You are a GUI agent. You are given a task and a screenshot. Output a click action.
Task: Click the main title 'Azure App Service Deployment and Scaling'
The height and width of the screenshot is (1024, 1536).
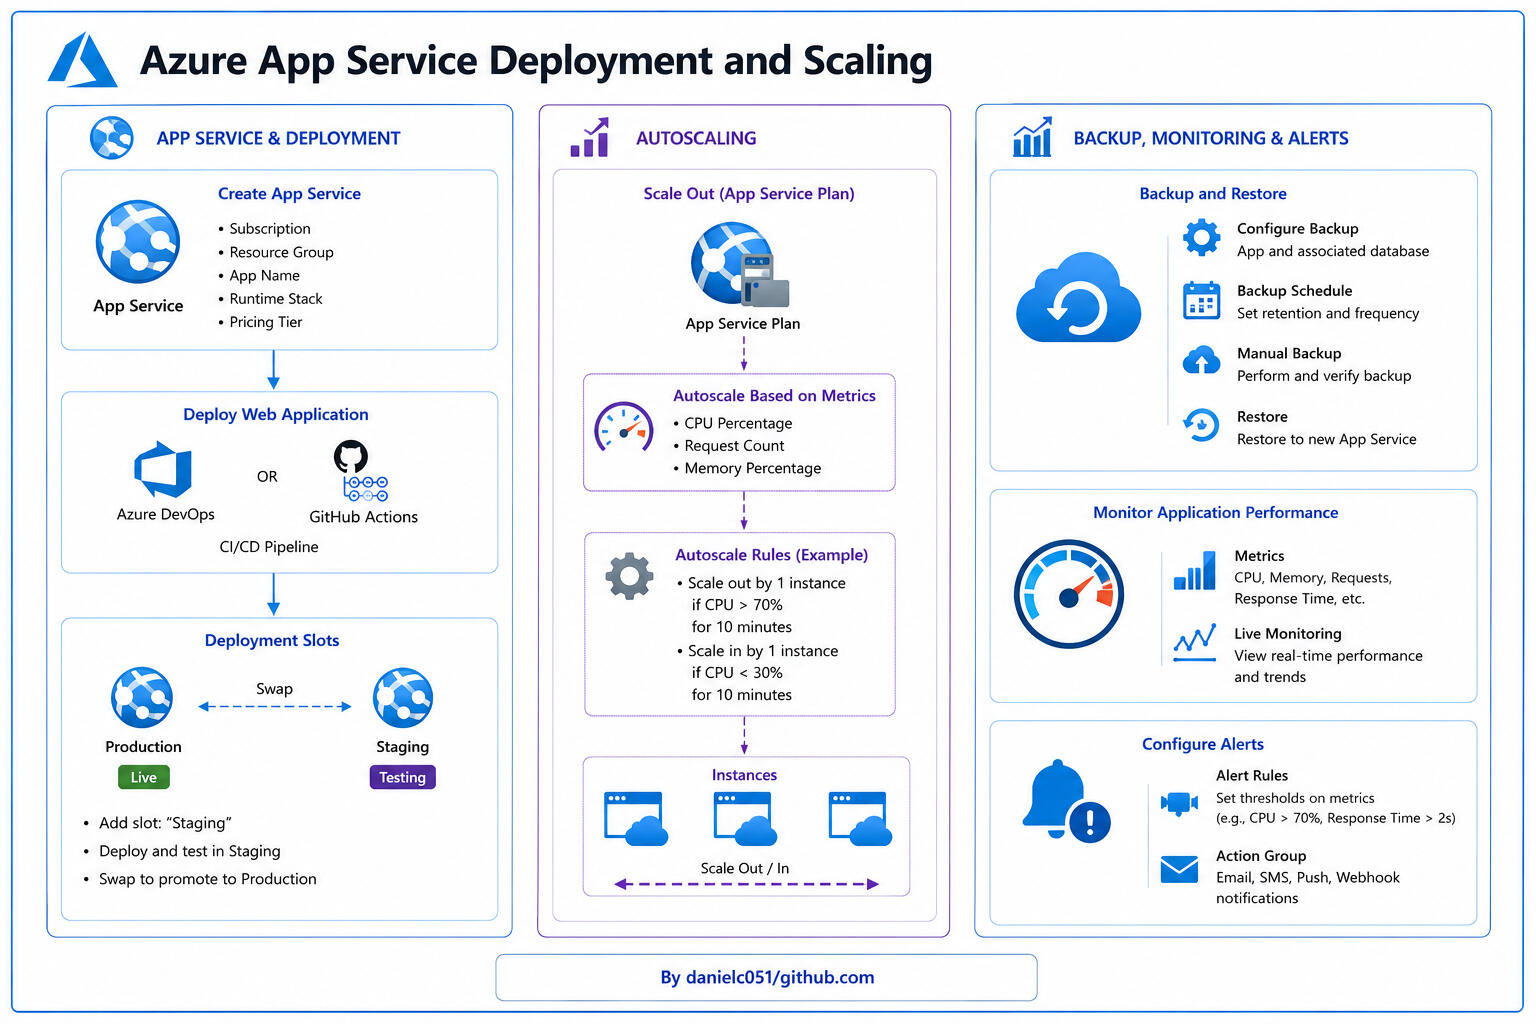coord(536,61)
